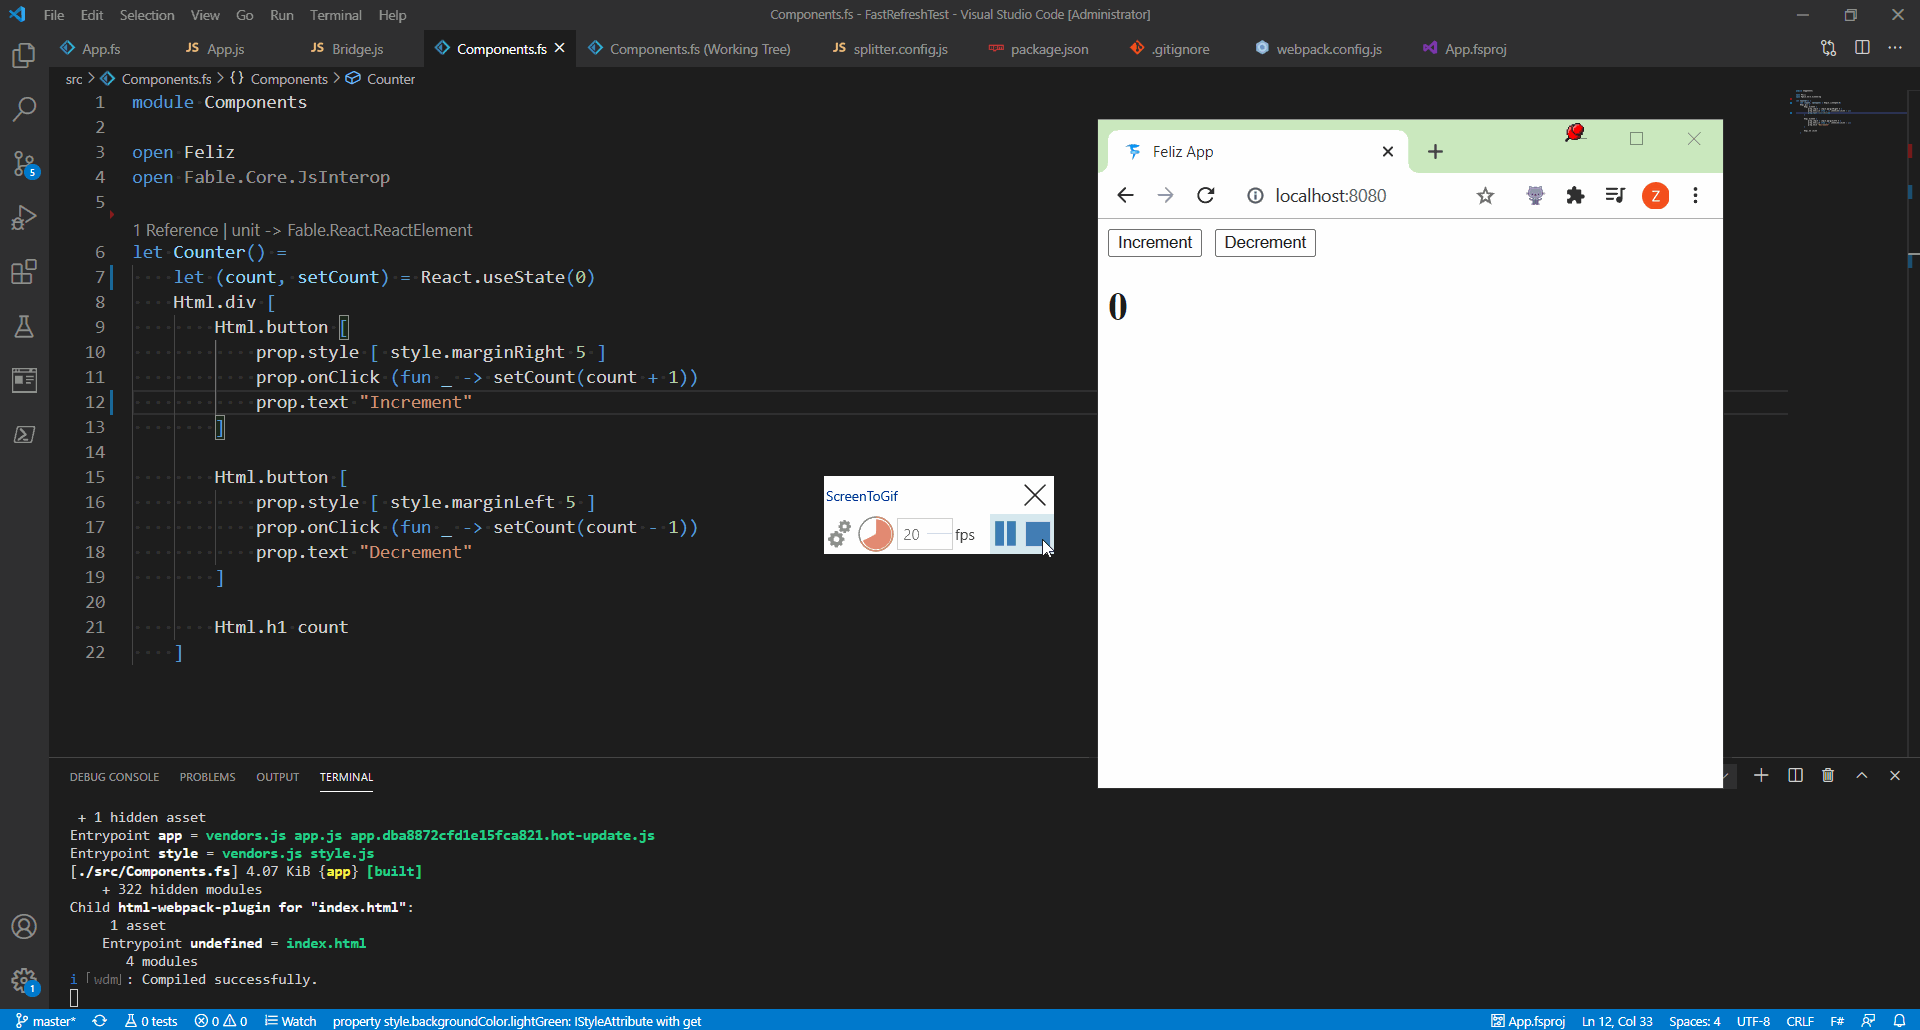Click the F# status bar item

(1838, 1021)
